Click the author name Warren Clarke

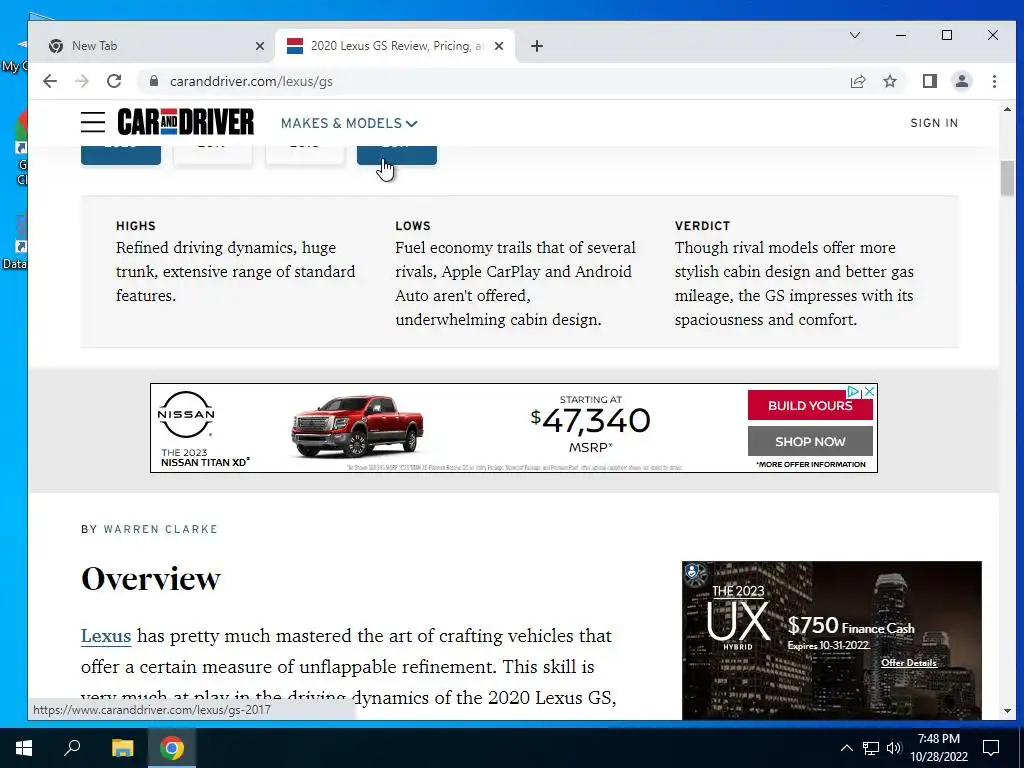161,529
